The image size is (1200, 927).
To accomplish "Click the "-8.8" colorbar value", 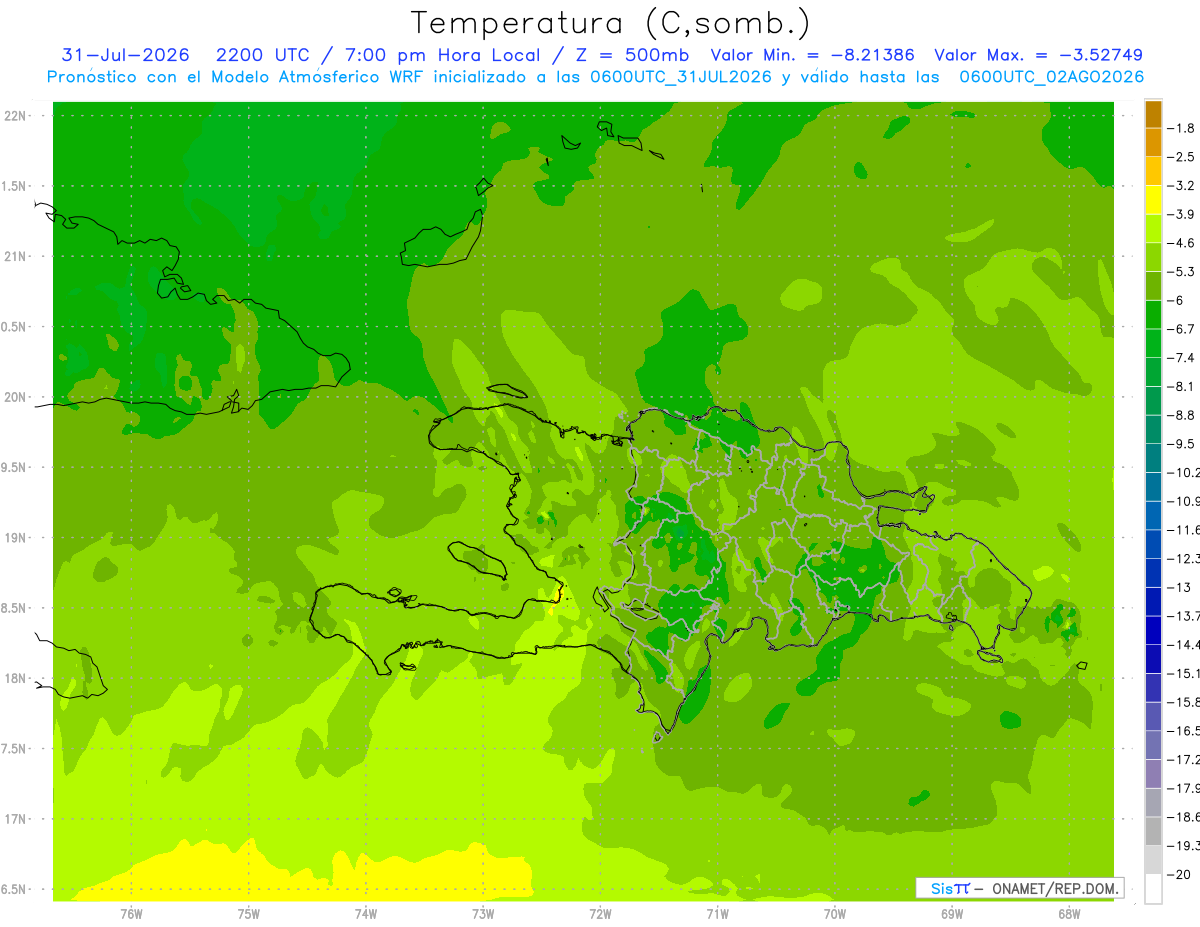I will (1181, 415).
